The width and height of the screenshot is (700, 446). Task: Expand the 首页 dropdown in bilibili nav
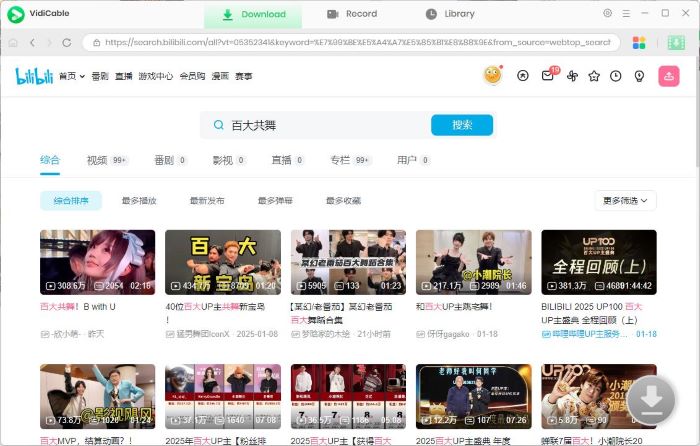pos(71,76)
